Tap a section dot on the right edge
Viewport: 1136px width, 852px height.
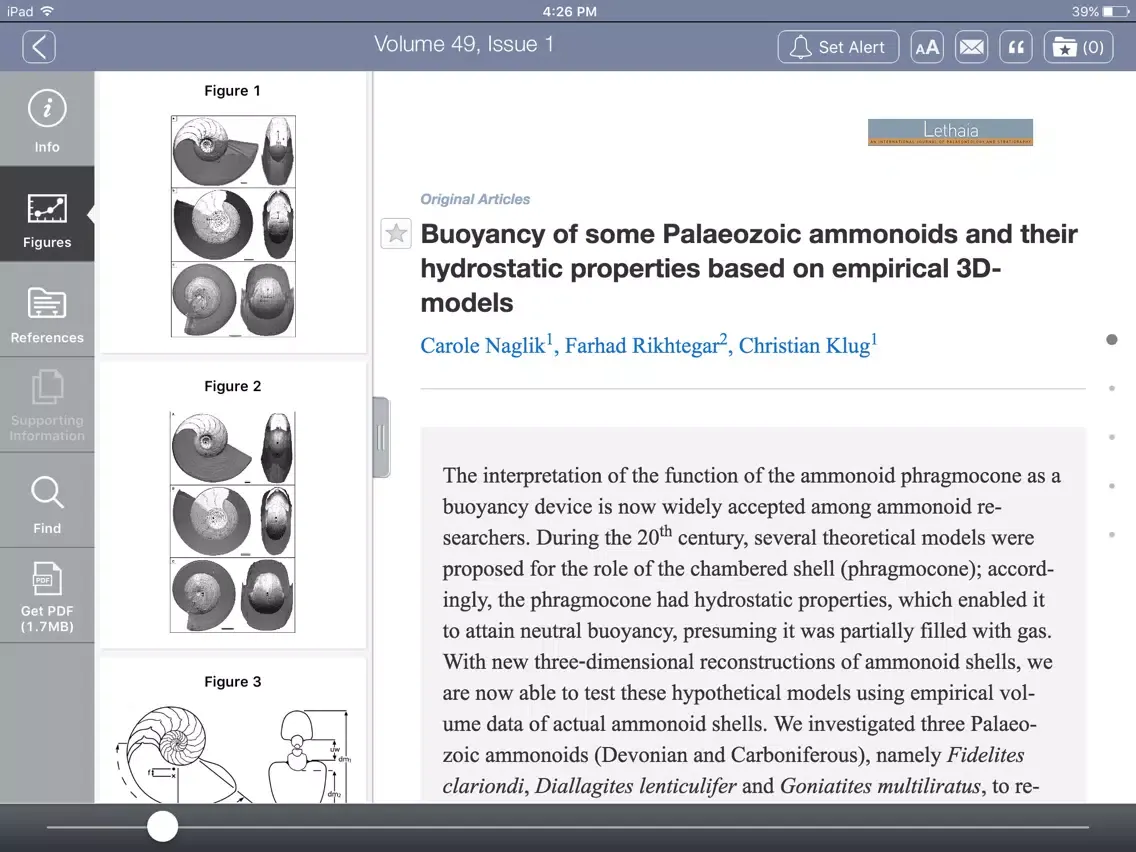pyautogui.click(x=1112, y=339)
